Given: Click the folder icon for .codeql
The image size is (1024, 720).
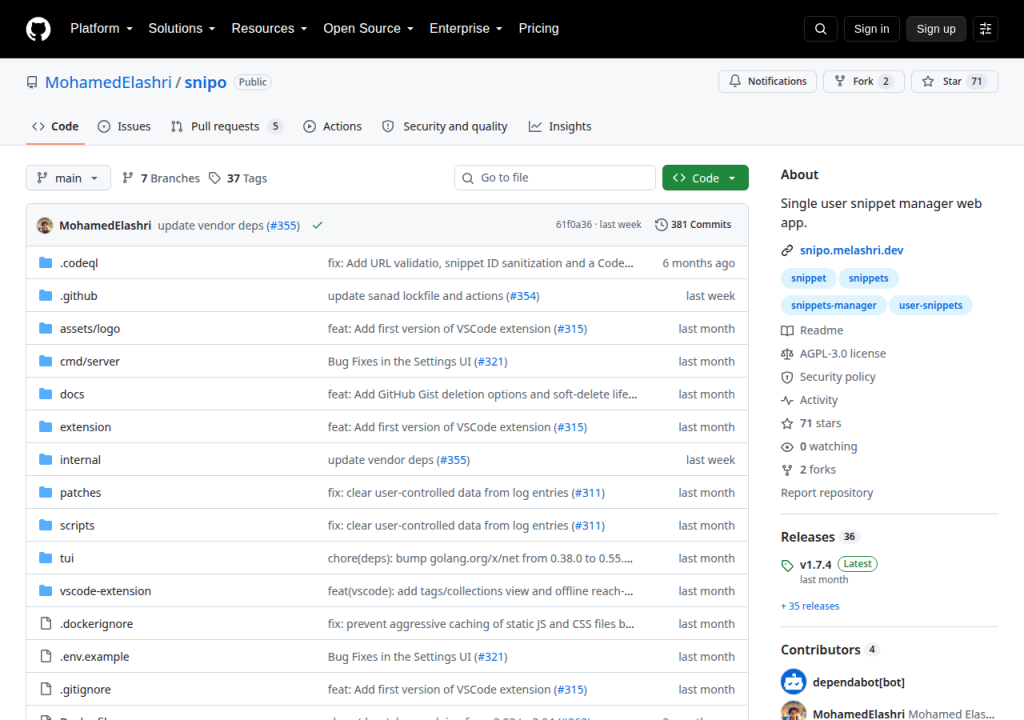Looking at the screenshot, I should [46, 263].
